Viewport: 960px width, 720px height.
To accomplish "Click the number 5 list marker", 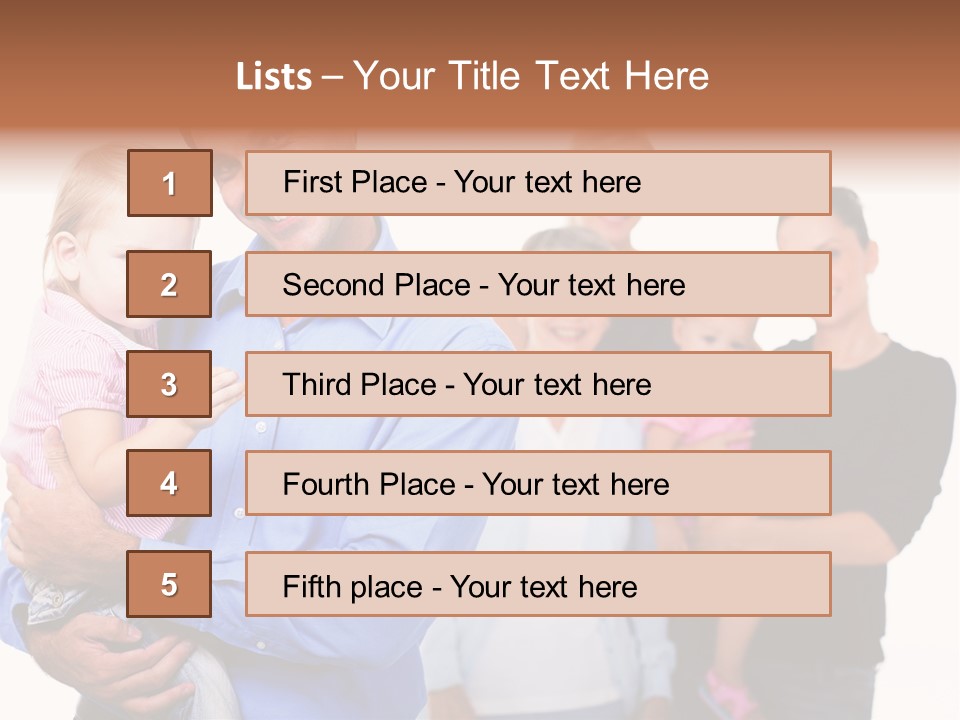I will 169,584.
